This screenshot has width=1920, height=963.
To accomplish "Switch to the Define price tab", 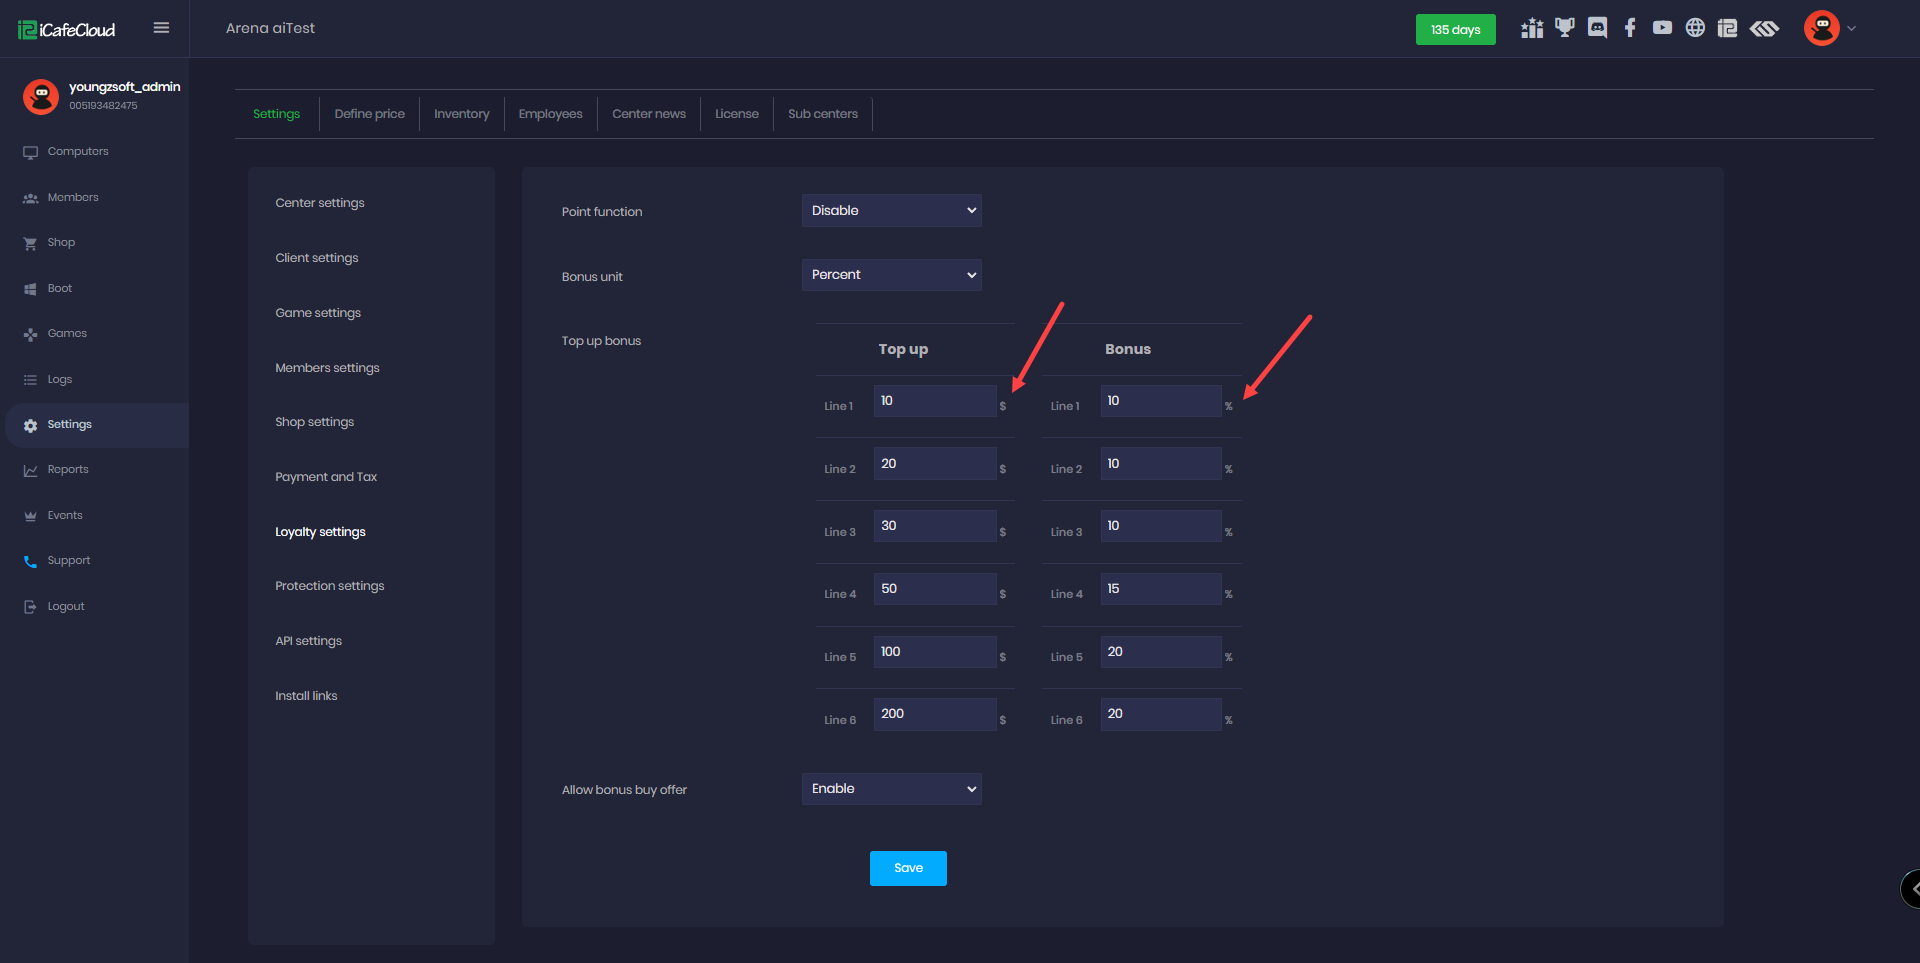I will pyautogui.click(x=369, y=114).
